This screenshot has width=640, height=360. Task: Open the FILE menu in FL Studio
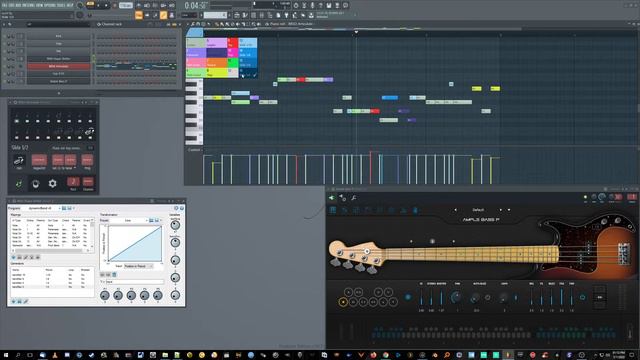click(4, 6)
